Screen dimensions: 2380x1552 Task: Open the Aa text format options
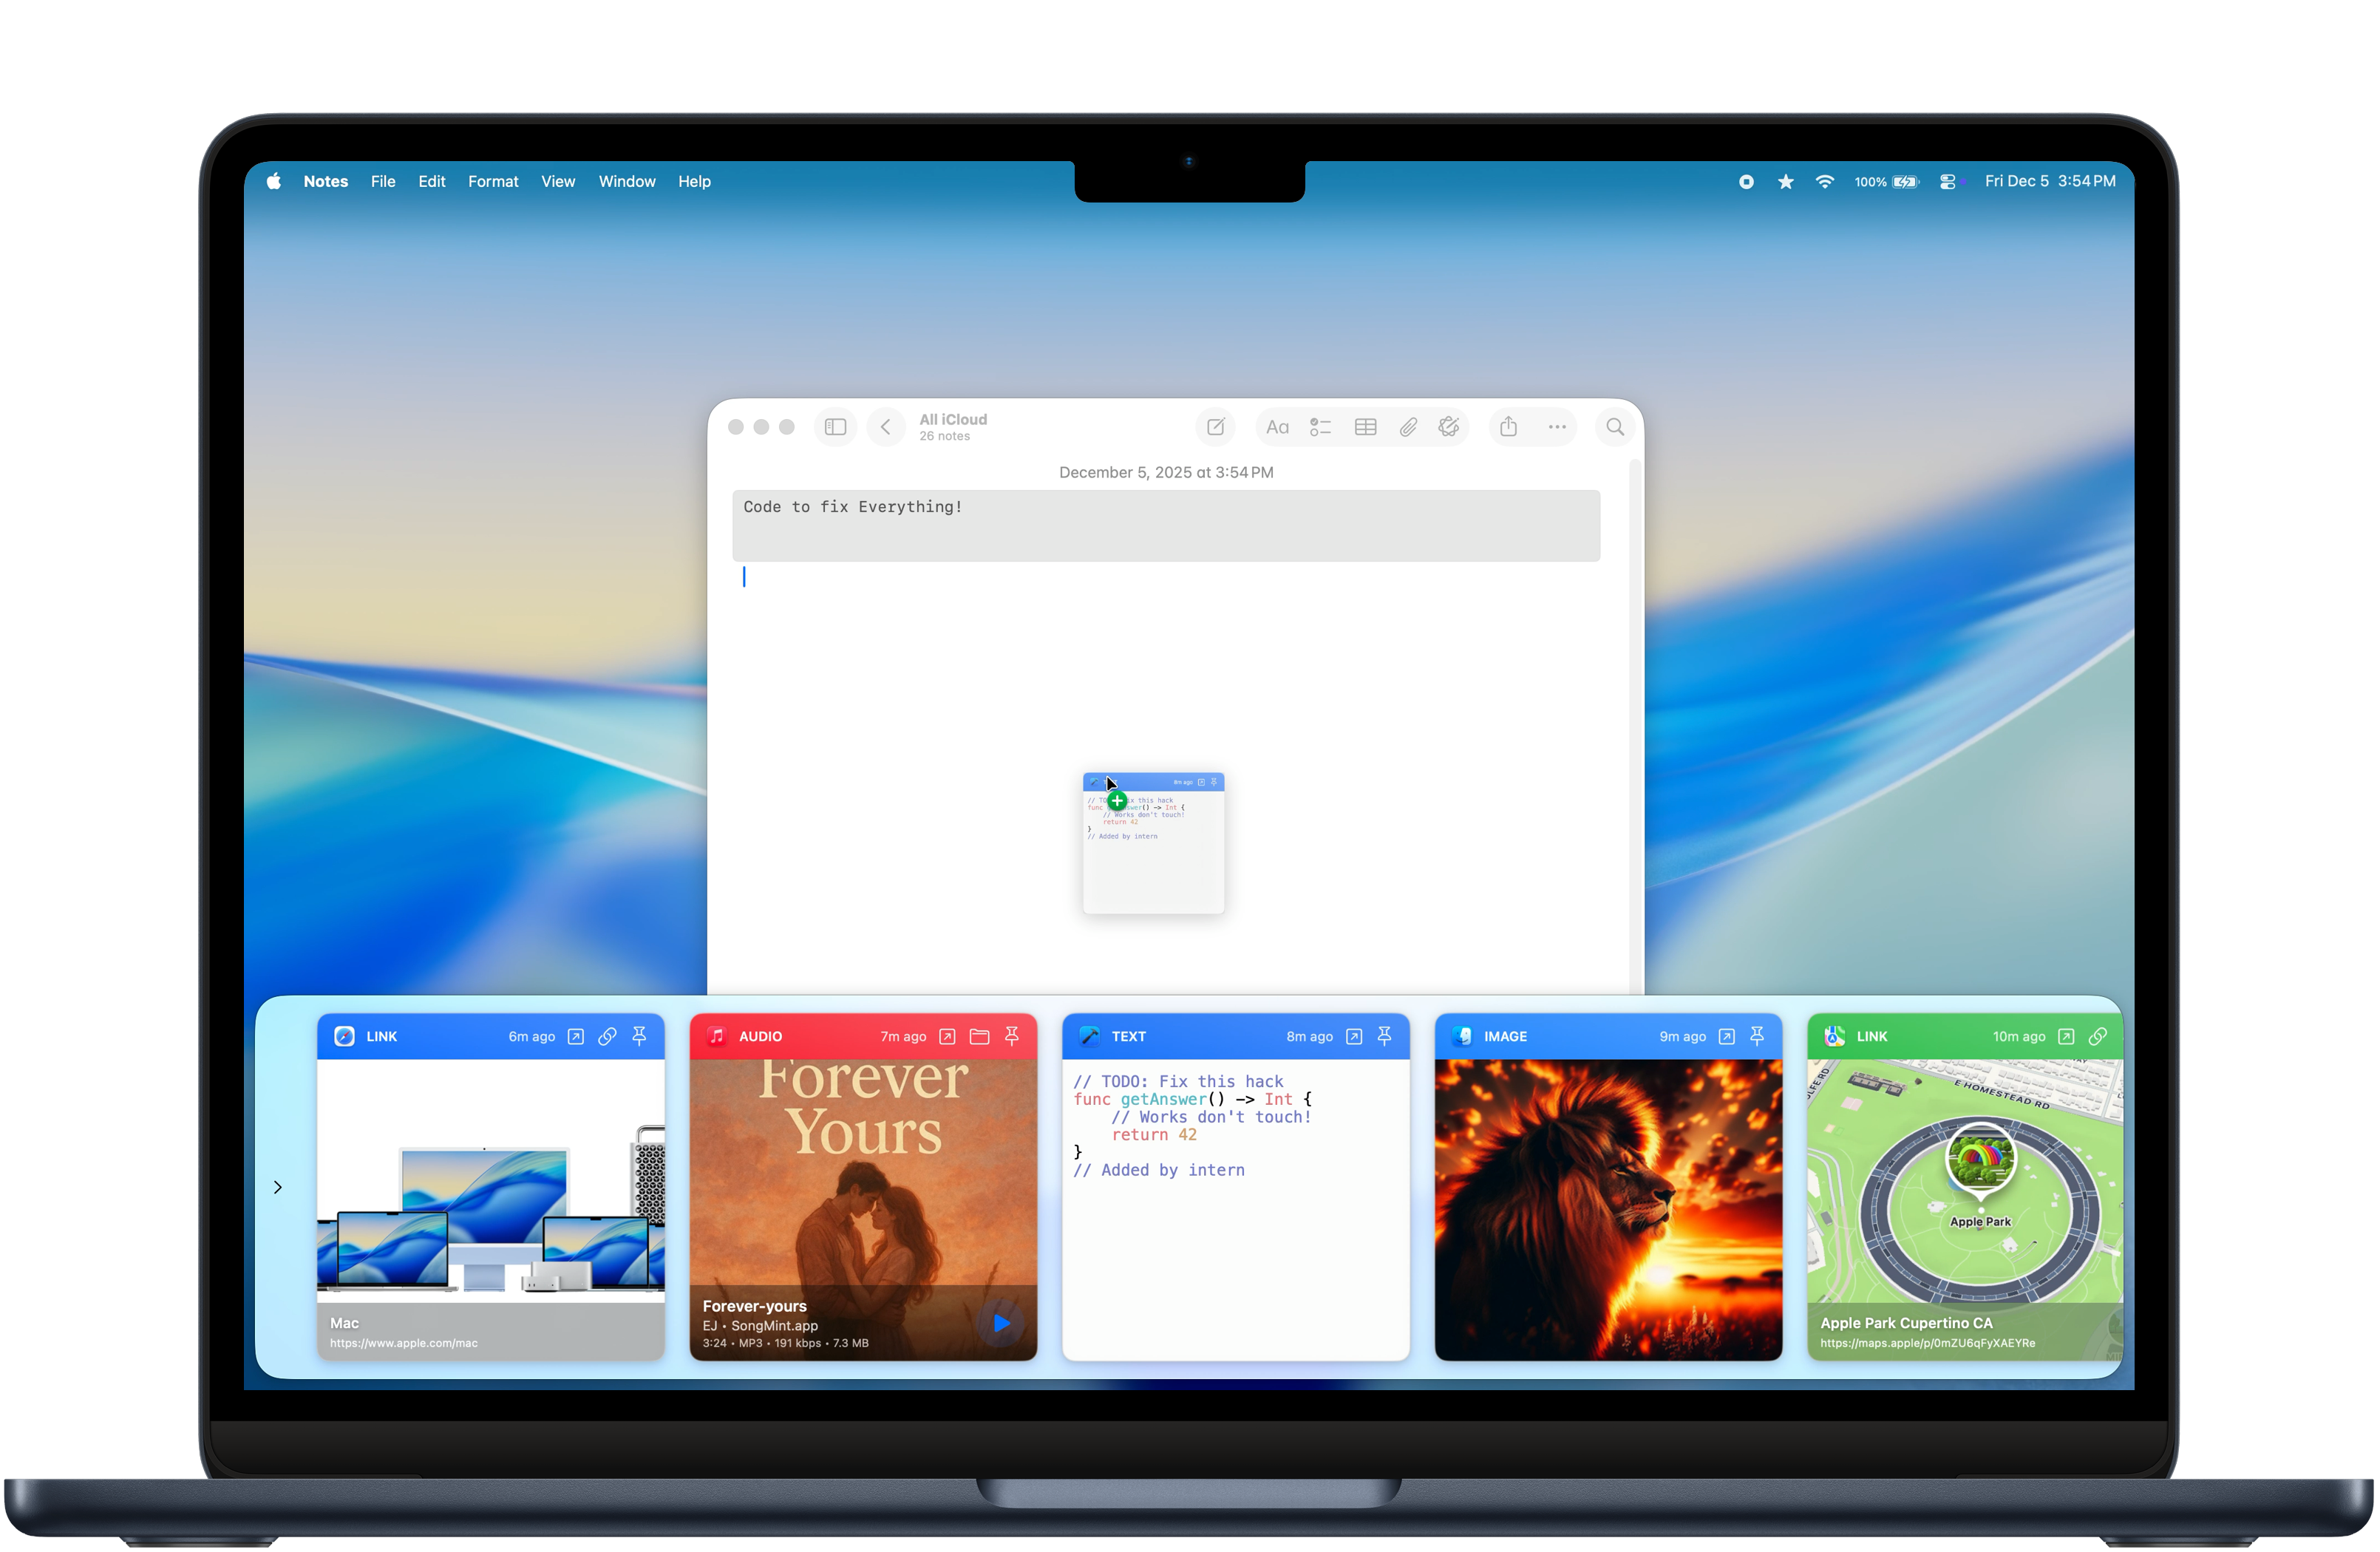click(x=1277, y=427)
